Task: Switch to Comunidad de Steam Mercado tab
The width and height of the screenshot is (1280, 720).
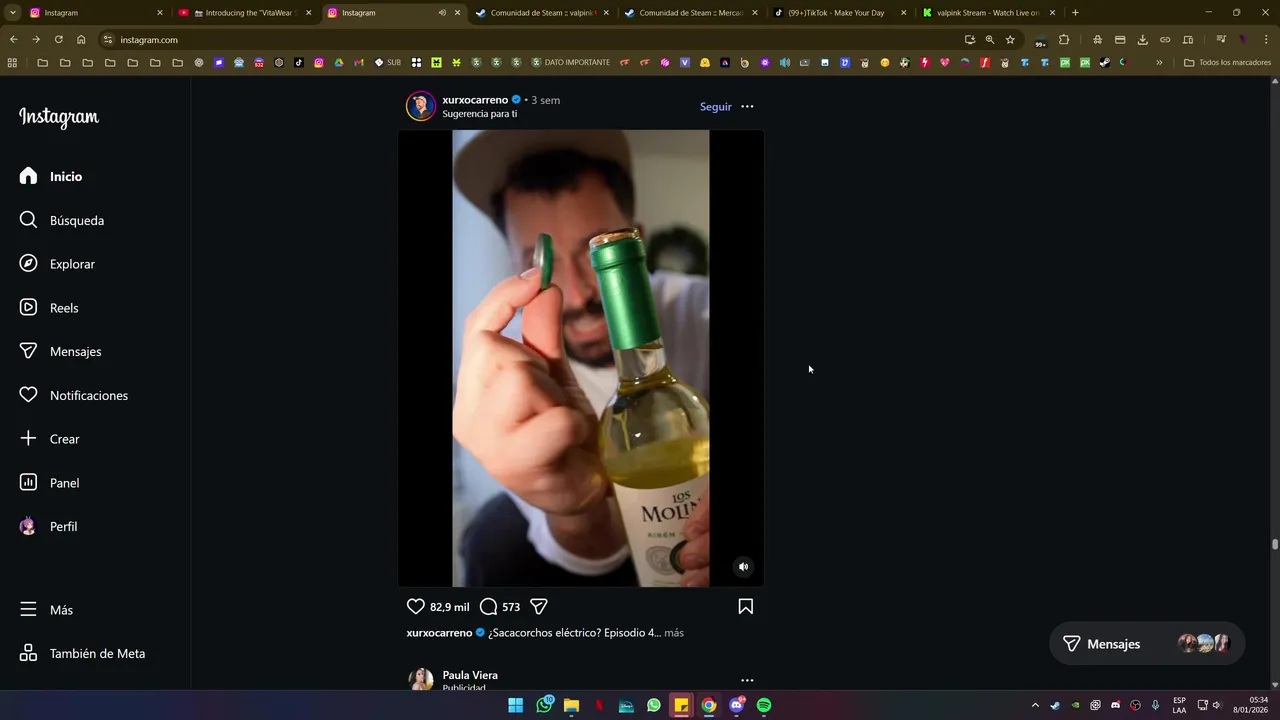Action: [x=691, y=13]
